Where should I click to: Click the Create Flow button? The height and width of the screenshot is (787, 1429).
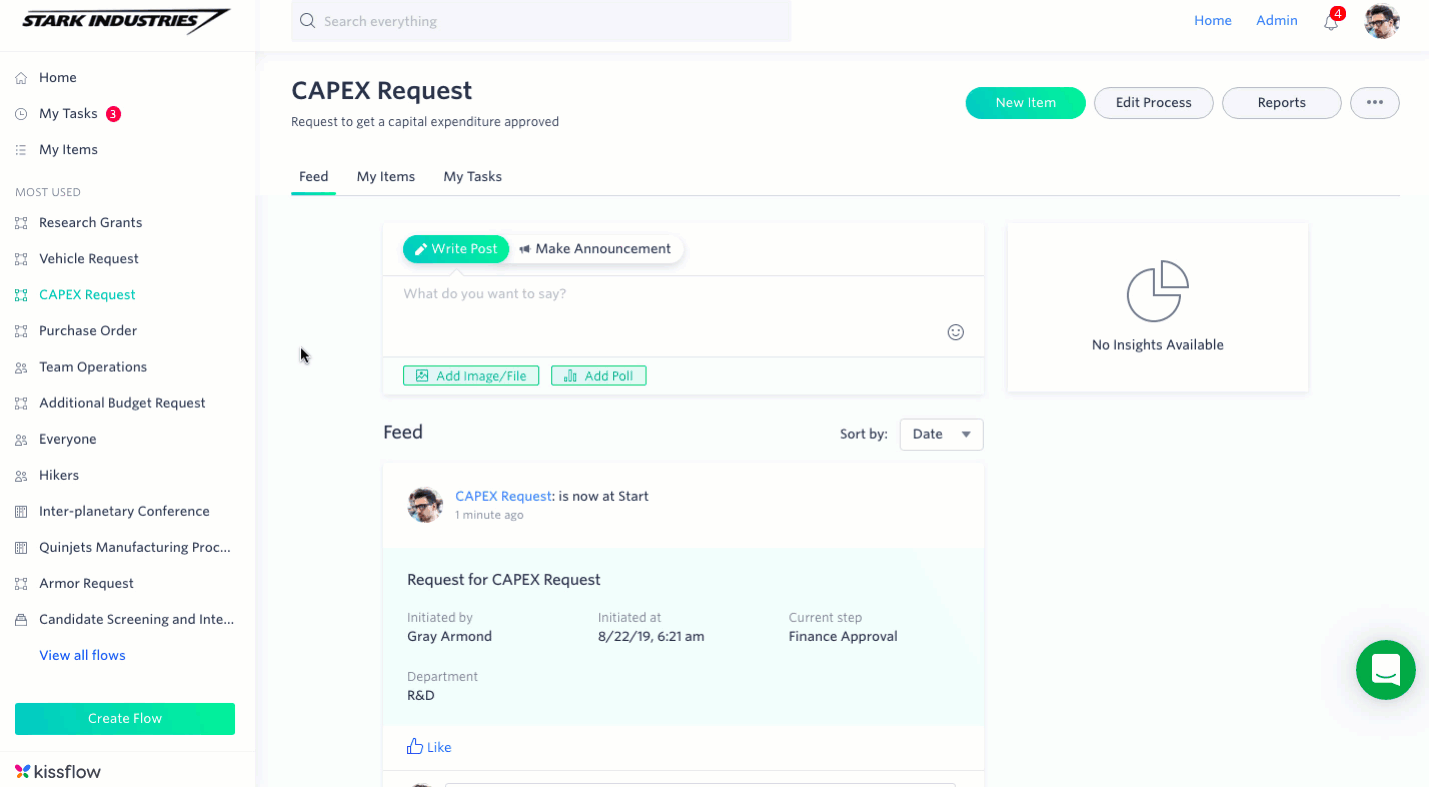coord(125,719)
